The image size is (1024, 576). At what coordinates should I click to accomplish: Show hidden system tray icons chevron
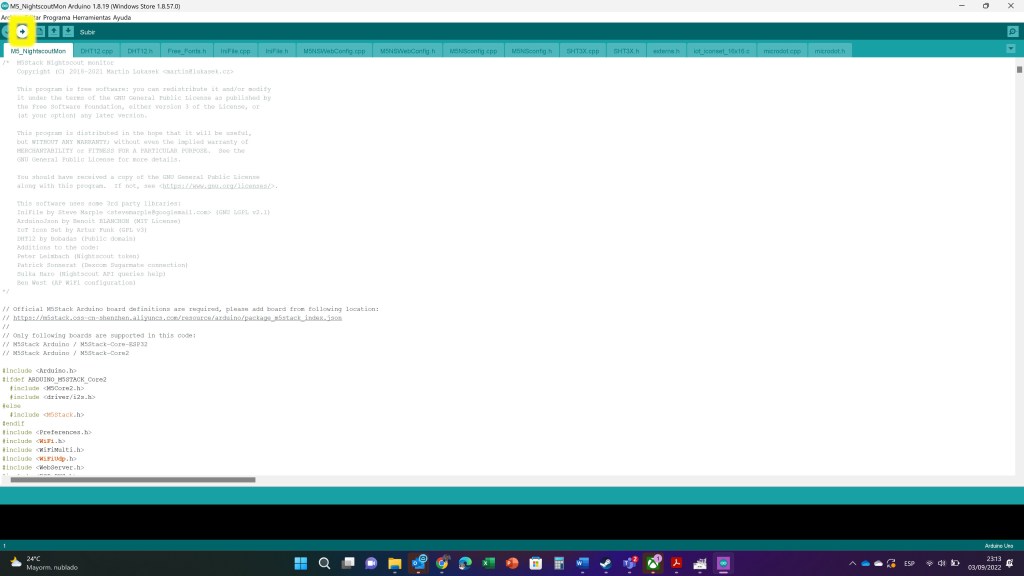click(852, 563)
